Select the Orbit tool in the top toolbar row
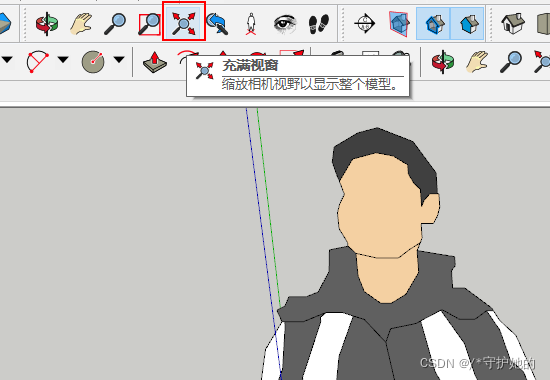 tap(47, 24)
